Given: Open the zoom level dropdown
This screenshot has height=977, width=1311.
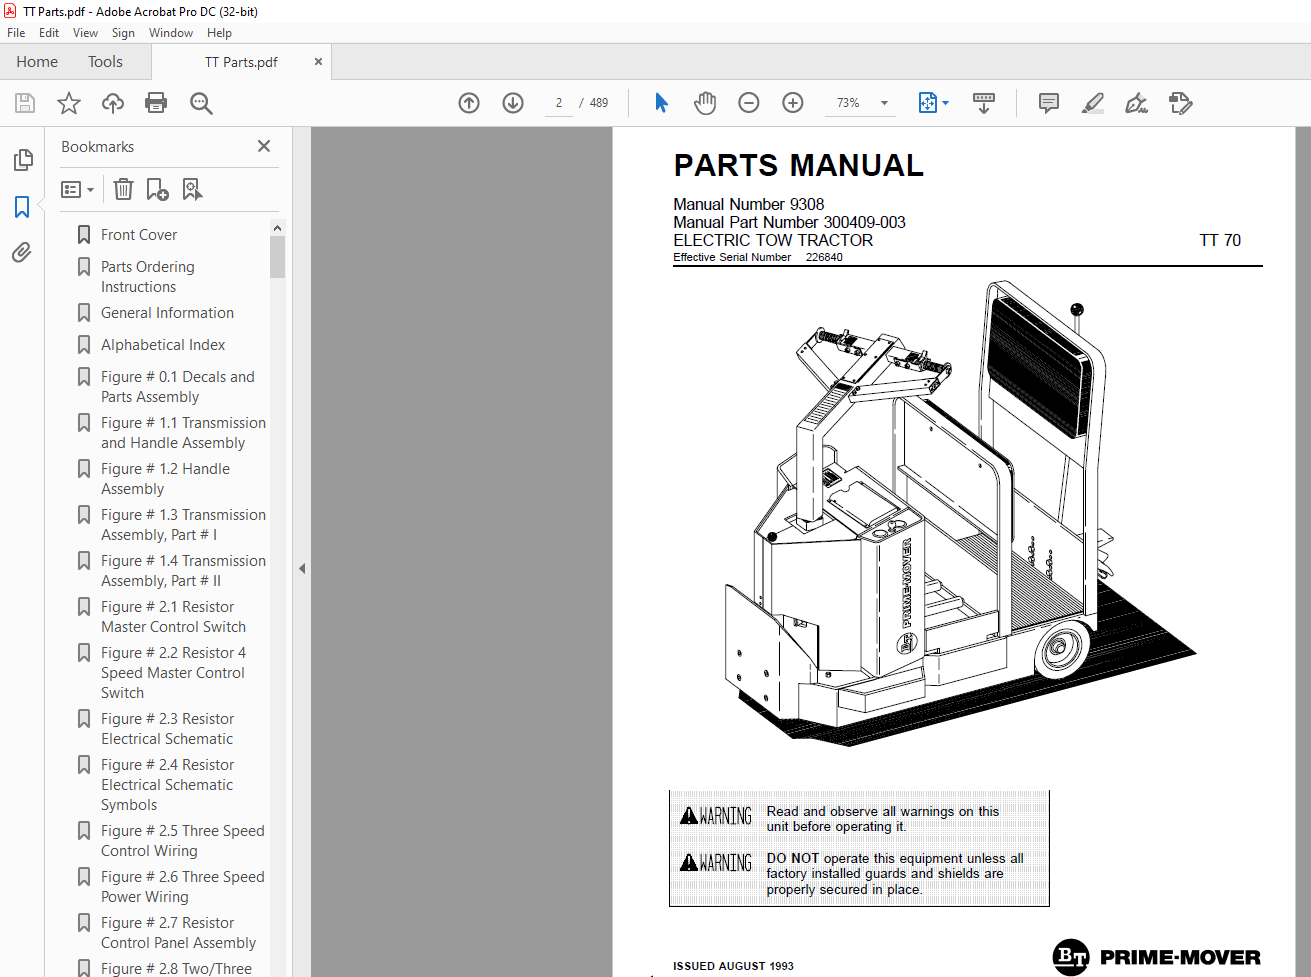Looking at the screenshot, I should (884, 103).
